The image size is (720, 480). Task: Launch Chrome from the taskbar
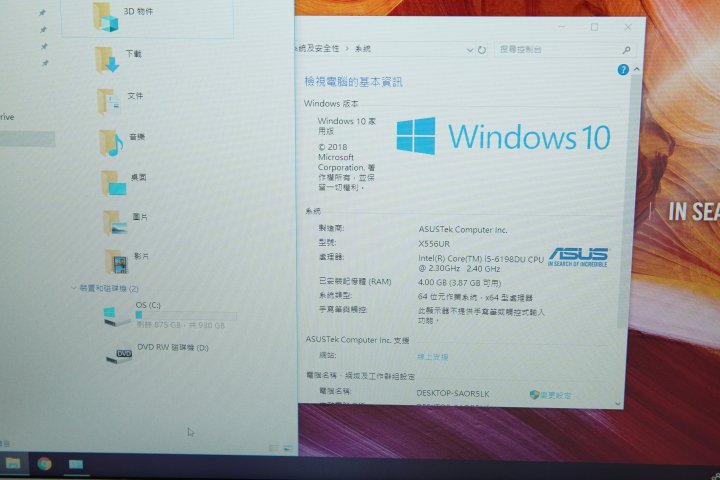point(45,464)
